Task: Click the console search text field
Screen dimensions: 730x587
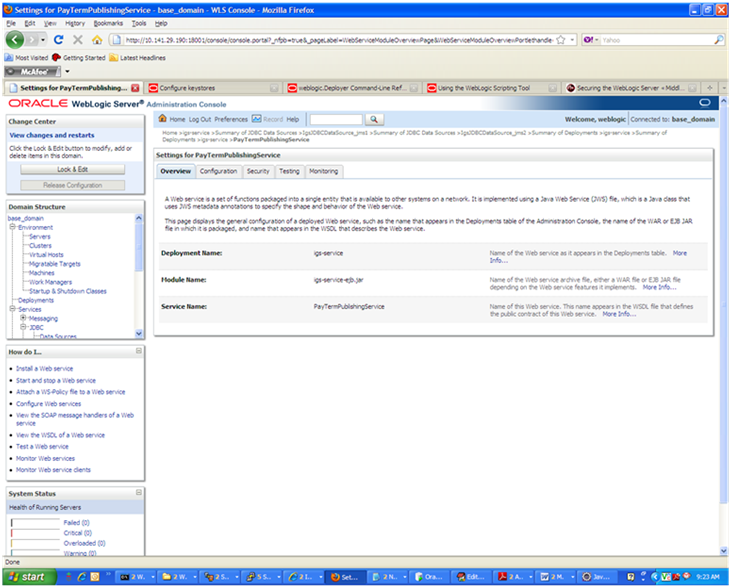Action: [336, 120]
